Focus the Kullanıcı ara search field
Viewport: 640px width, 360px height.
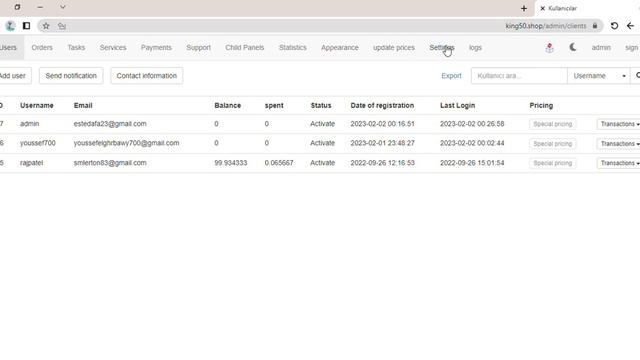[519, 76]
